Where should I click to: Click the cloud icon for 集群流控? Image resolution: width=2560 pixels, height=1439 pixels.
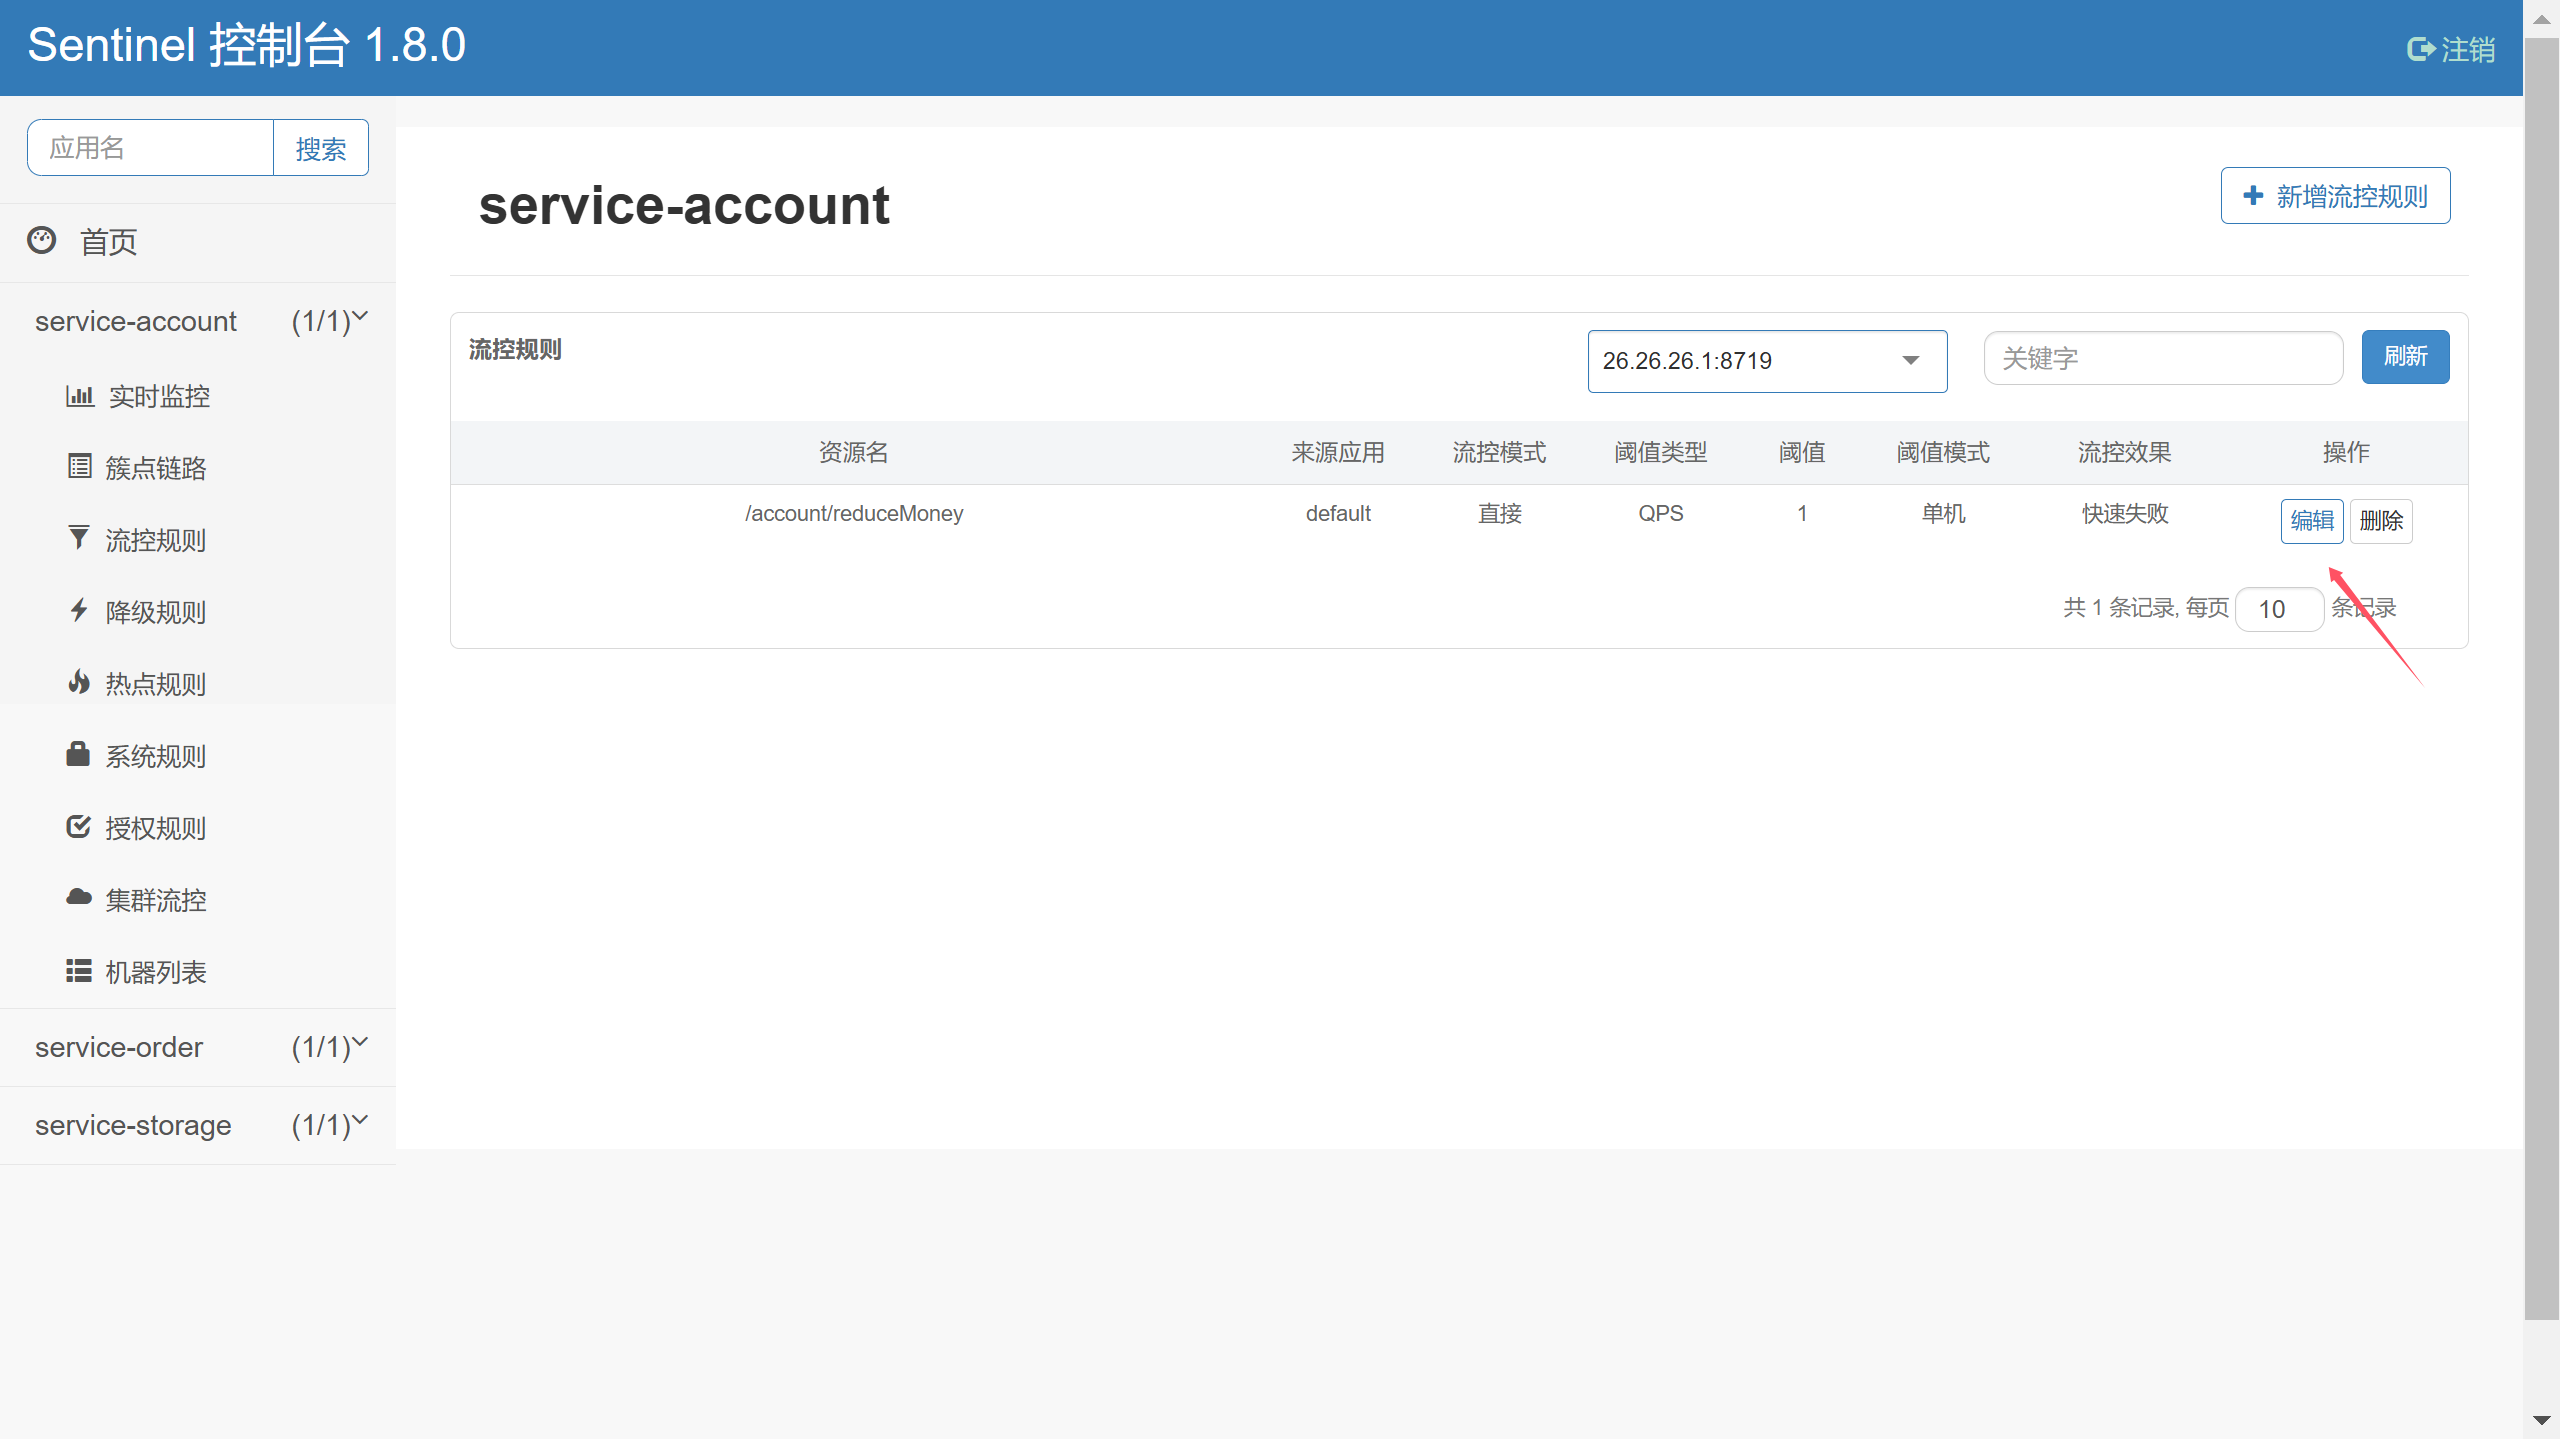tap(79, 897)
